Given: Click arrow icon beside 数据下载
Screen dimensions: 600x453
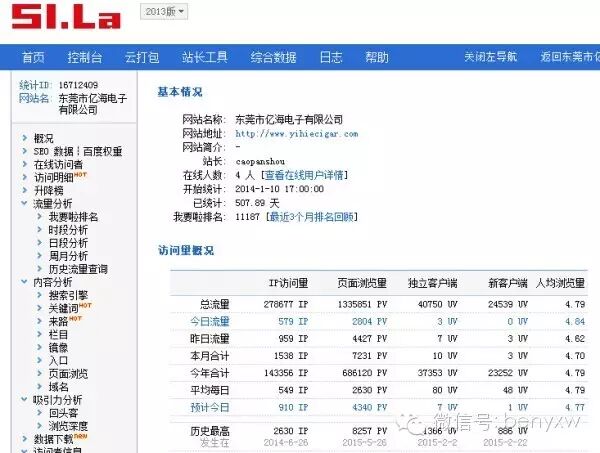Looking at the screenshot, I should [x=25, y=439].
